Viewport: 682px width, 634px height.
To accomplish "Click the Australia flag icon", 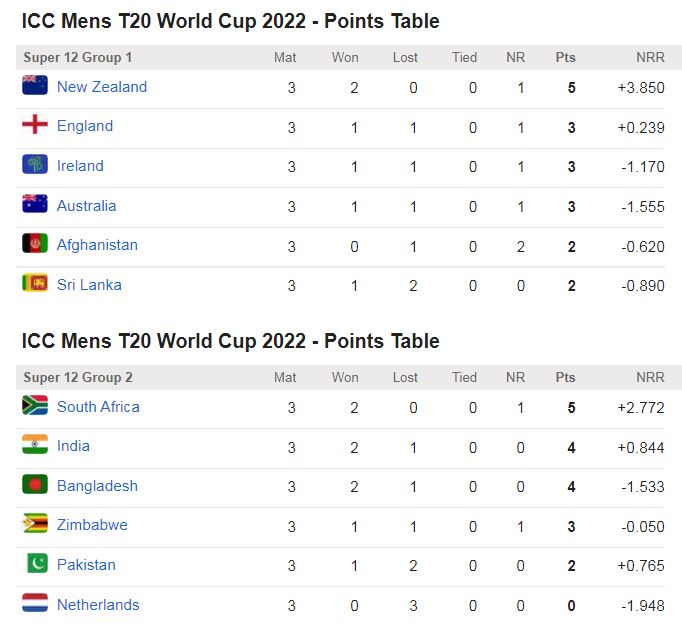I will tap(35, 205).
